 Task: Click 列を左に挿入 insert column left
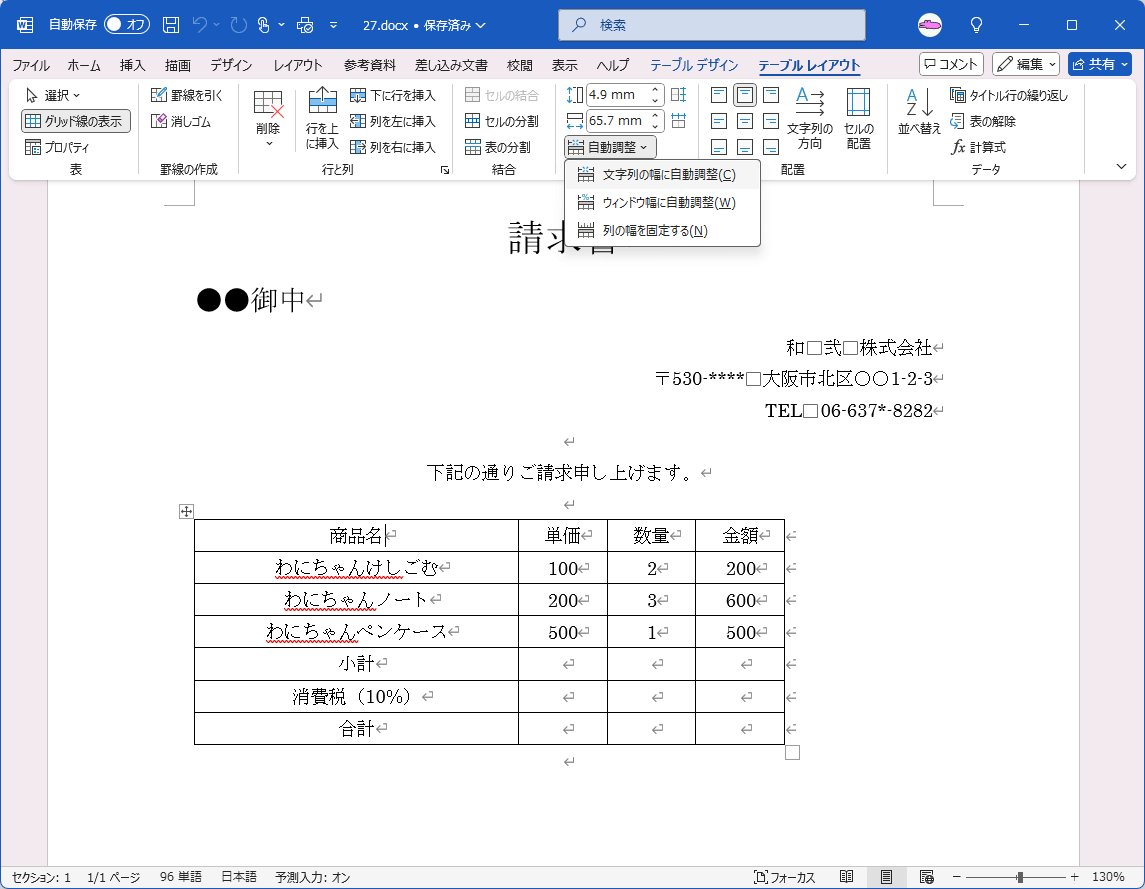click(393, 121)
